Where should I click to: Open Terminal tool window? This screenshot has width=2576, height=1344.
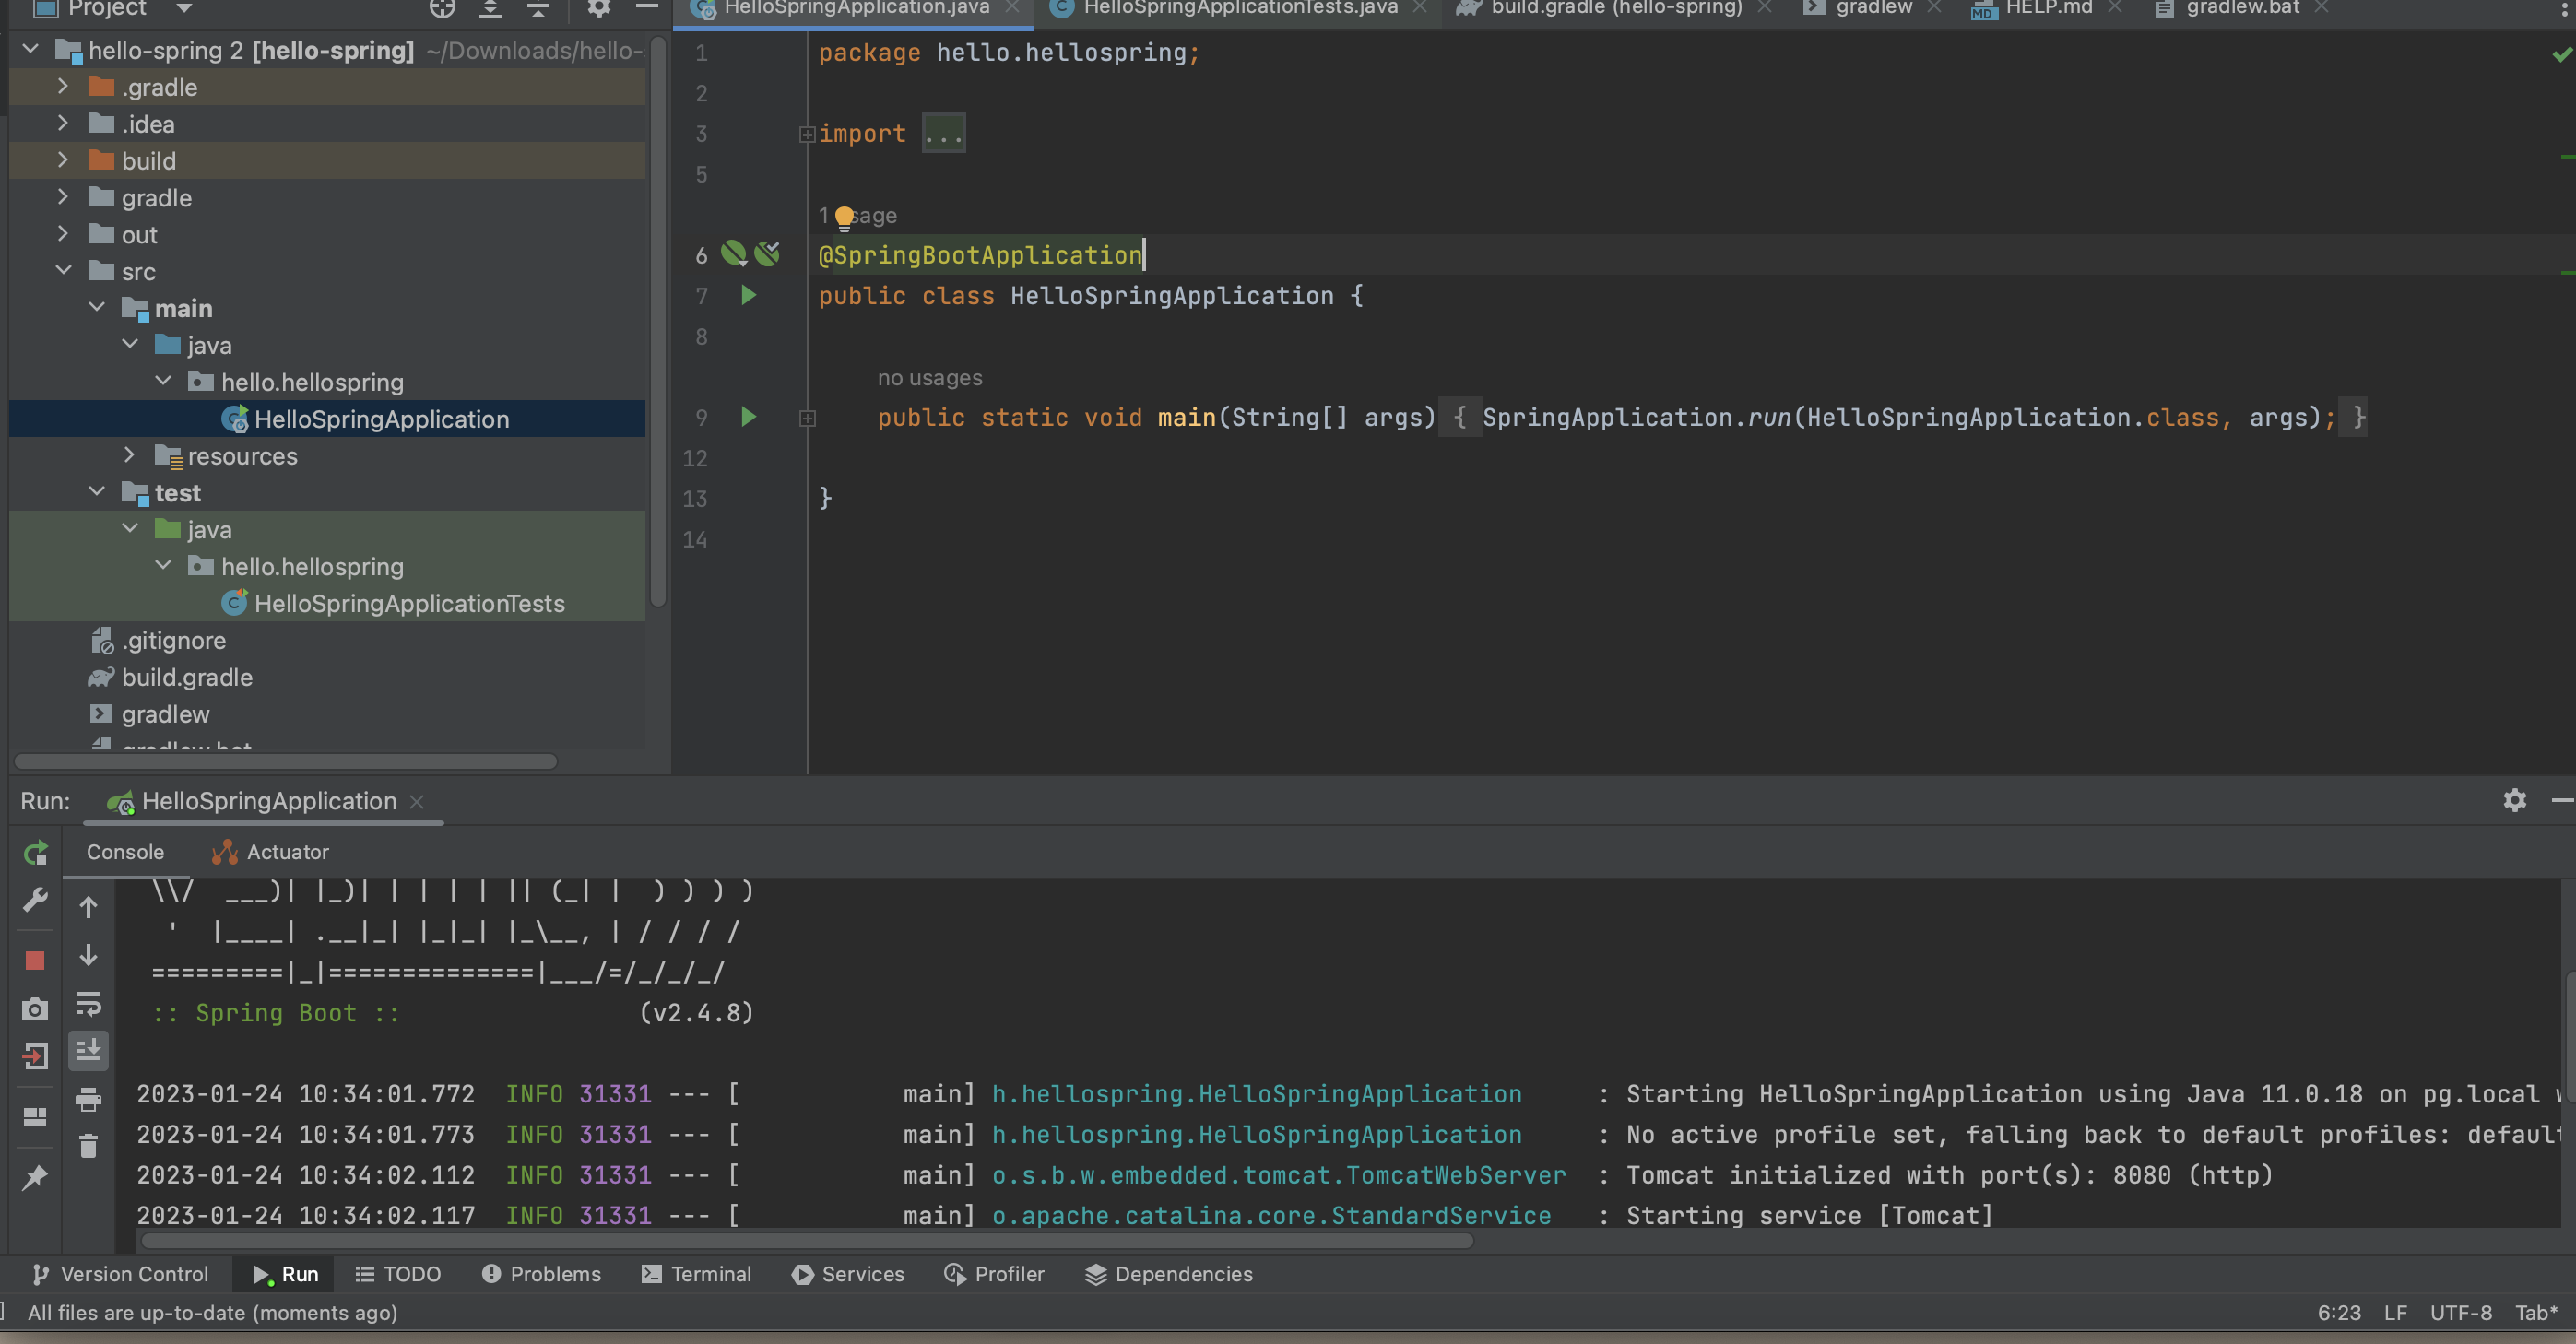pos(696,1273)
